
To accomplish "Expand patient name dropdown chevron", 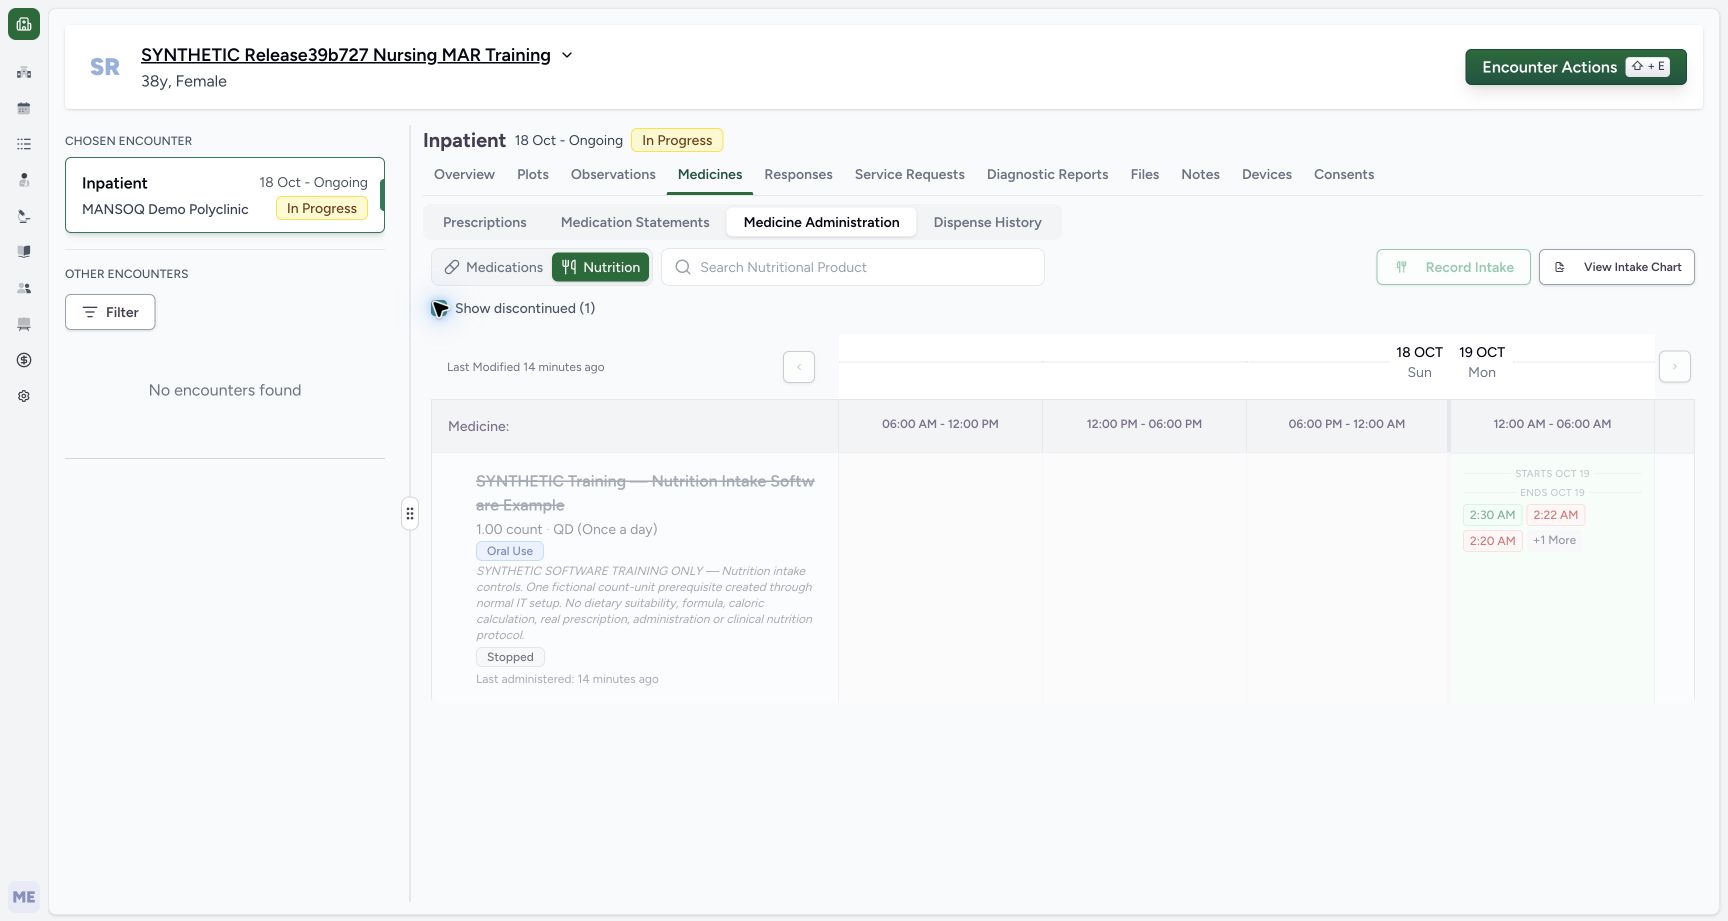I will click(x=567, y=55).
